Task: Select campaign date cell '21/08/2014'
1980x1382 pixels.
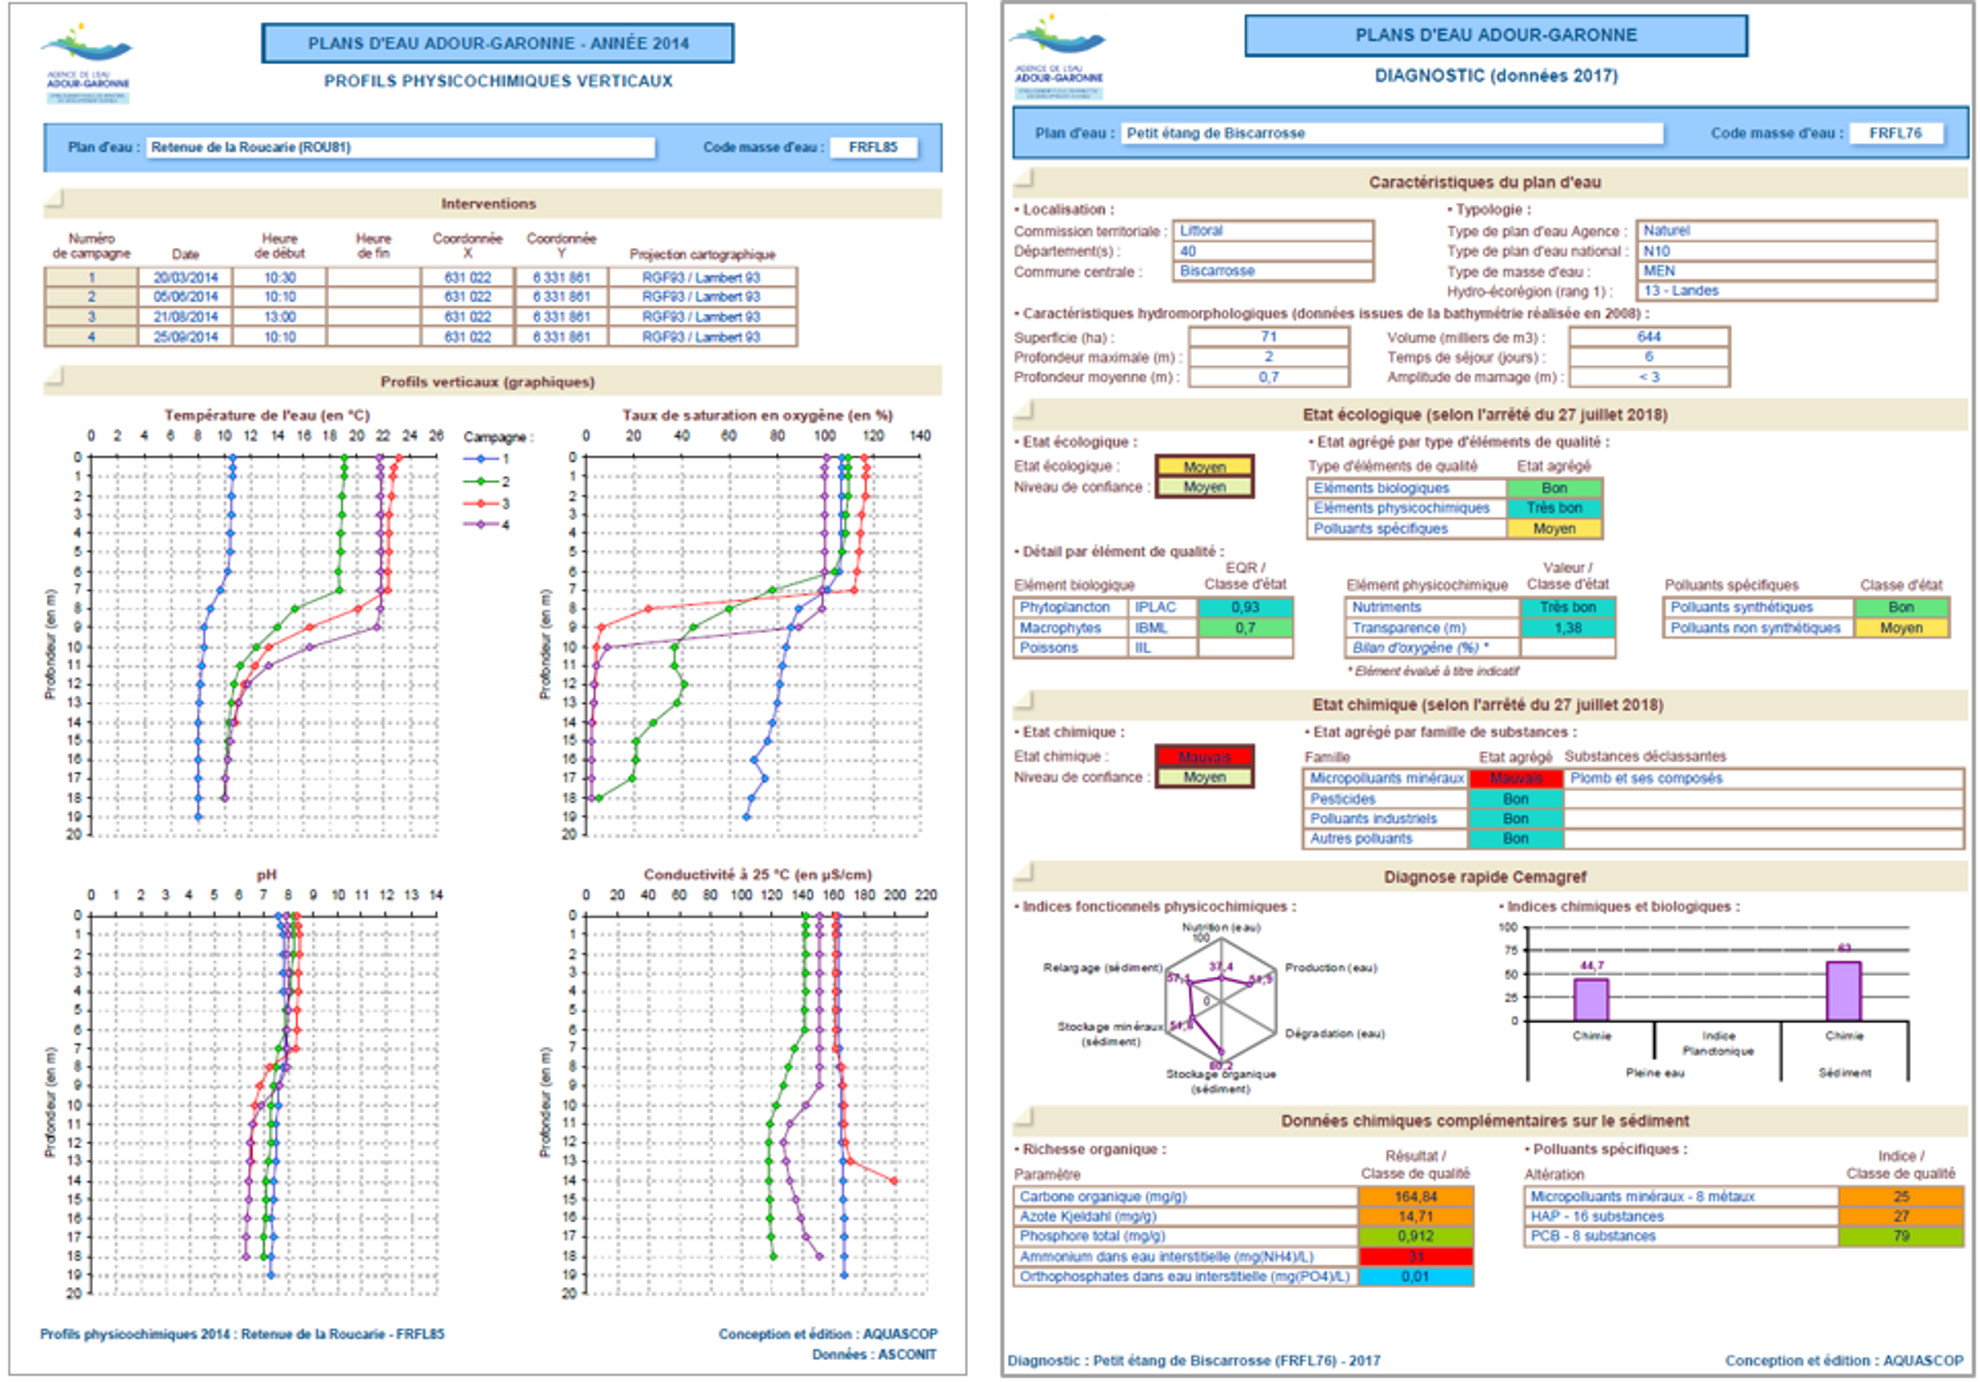Action: click(185, 317)
